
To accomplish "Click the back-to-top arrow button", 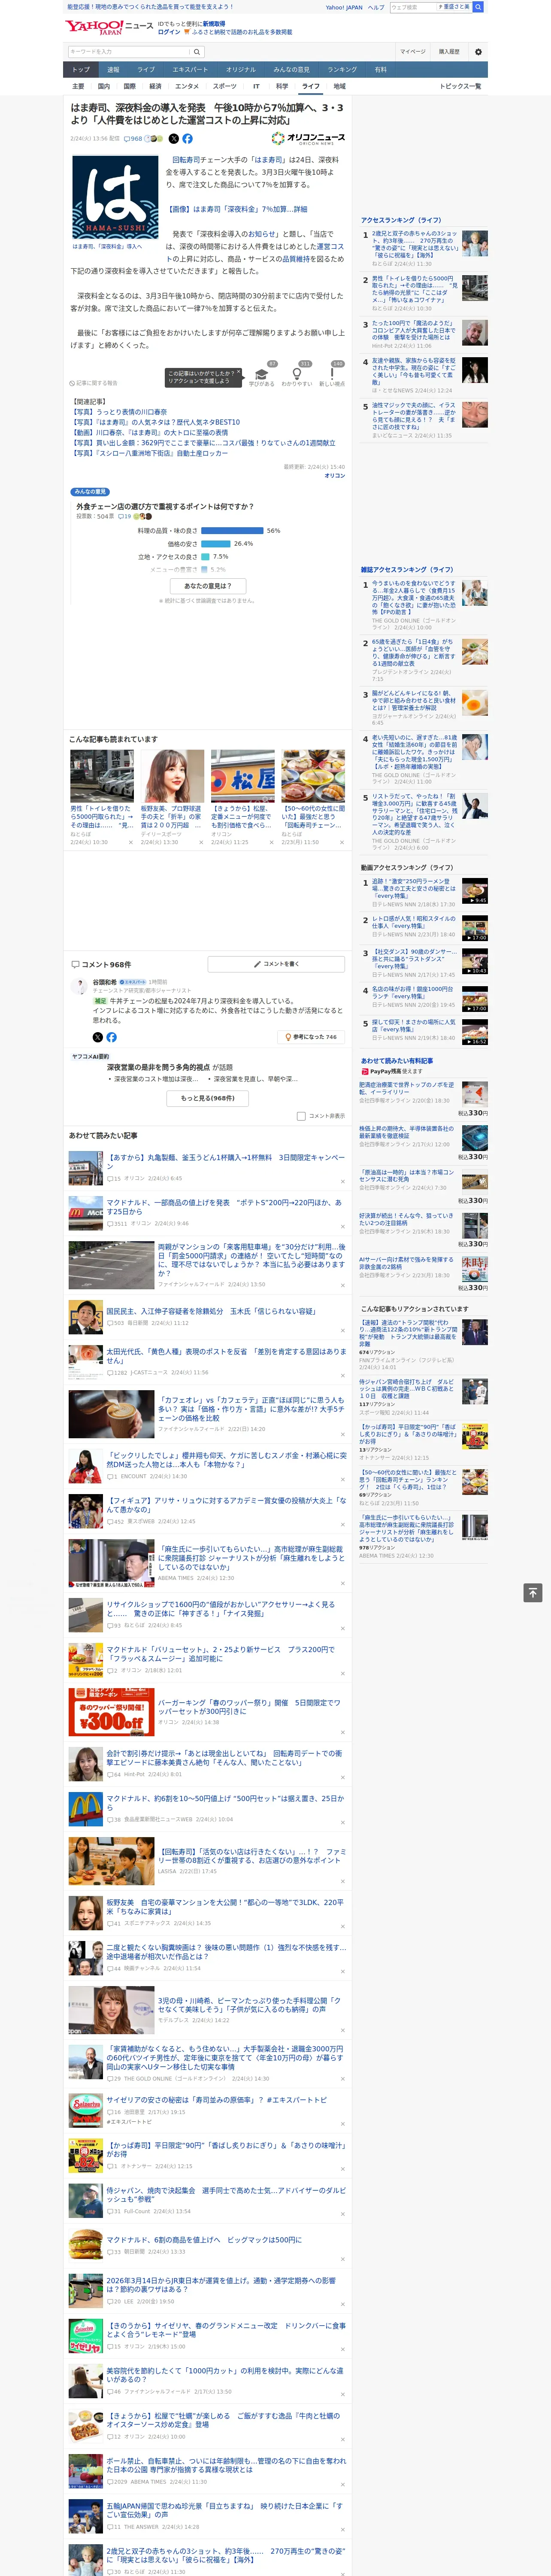I will pos(533,1592).
